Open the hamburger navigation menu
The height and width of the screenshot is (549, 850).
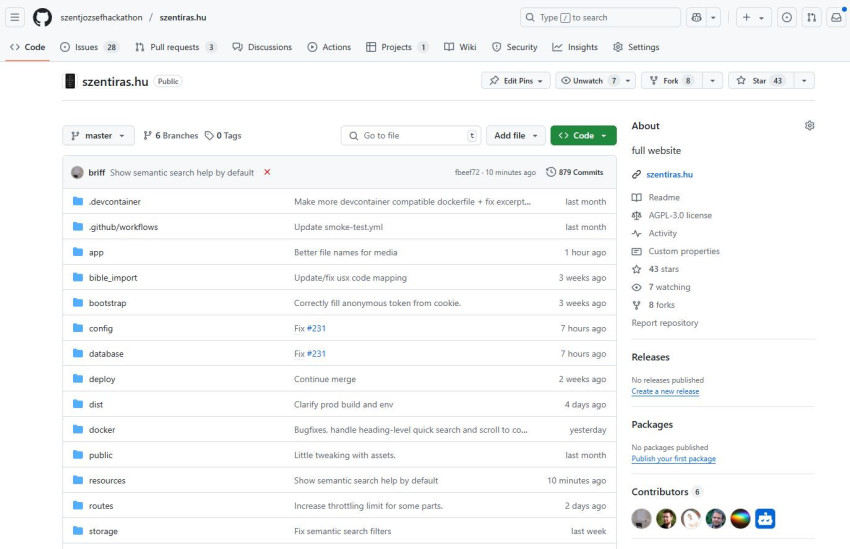pyautogui.click(x=16, y=17)
